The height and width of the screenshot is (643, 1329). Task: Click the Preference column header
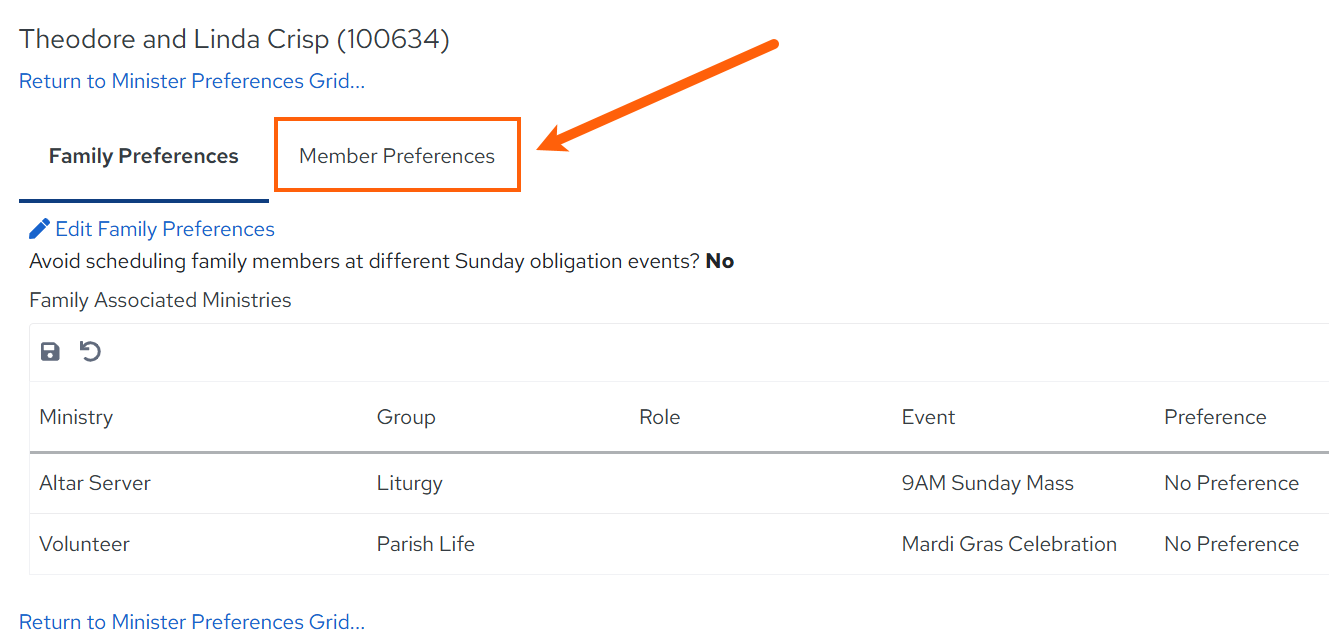point(1215,417)
